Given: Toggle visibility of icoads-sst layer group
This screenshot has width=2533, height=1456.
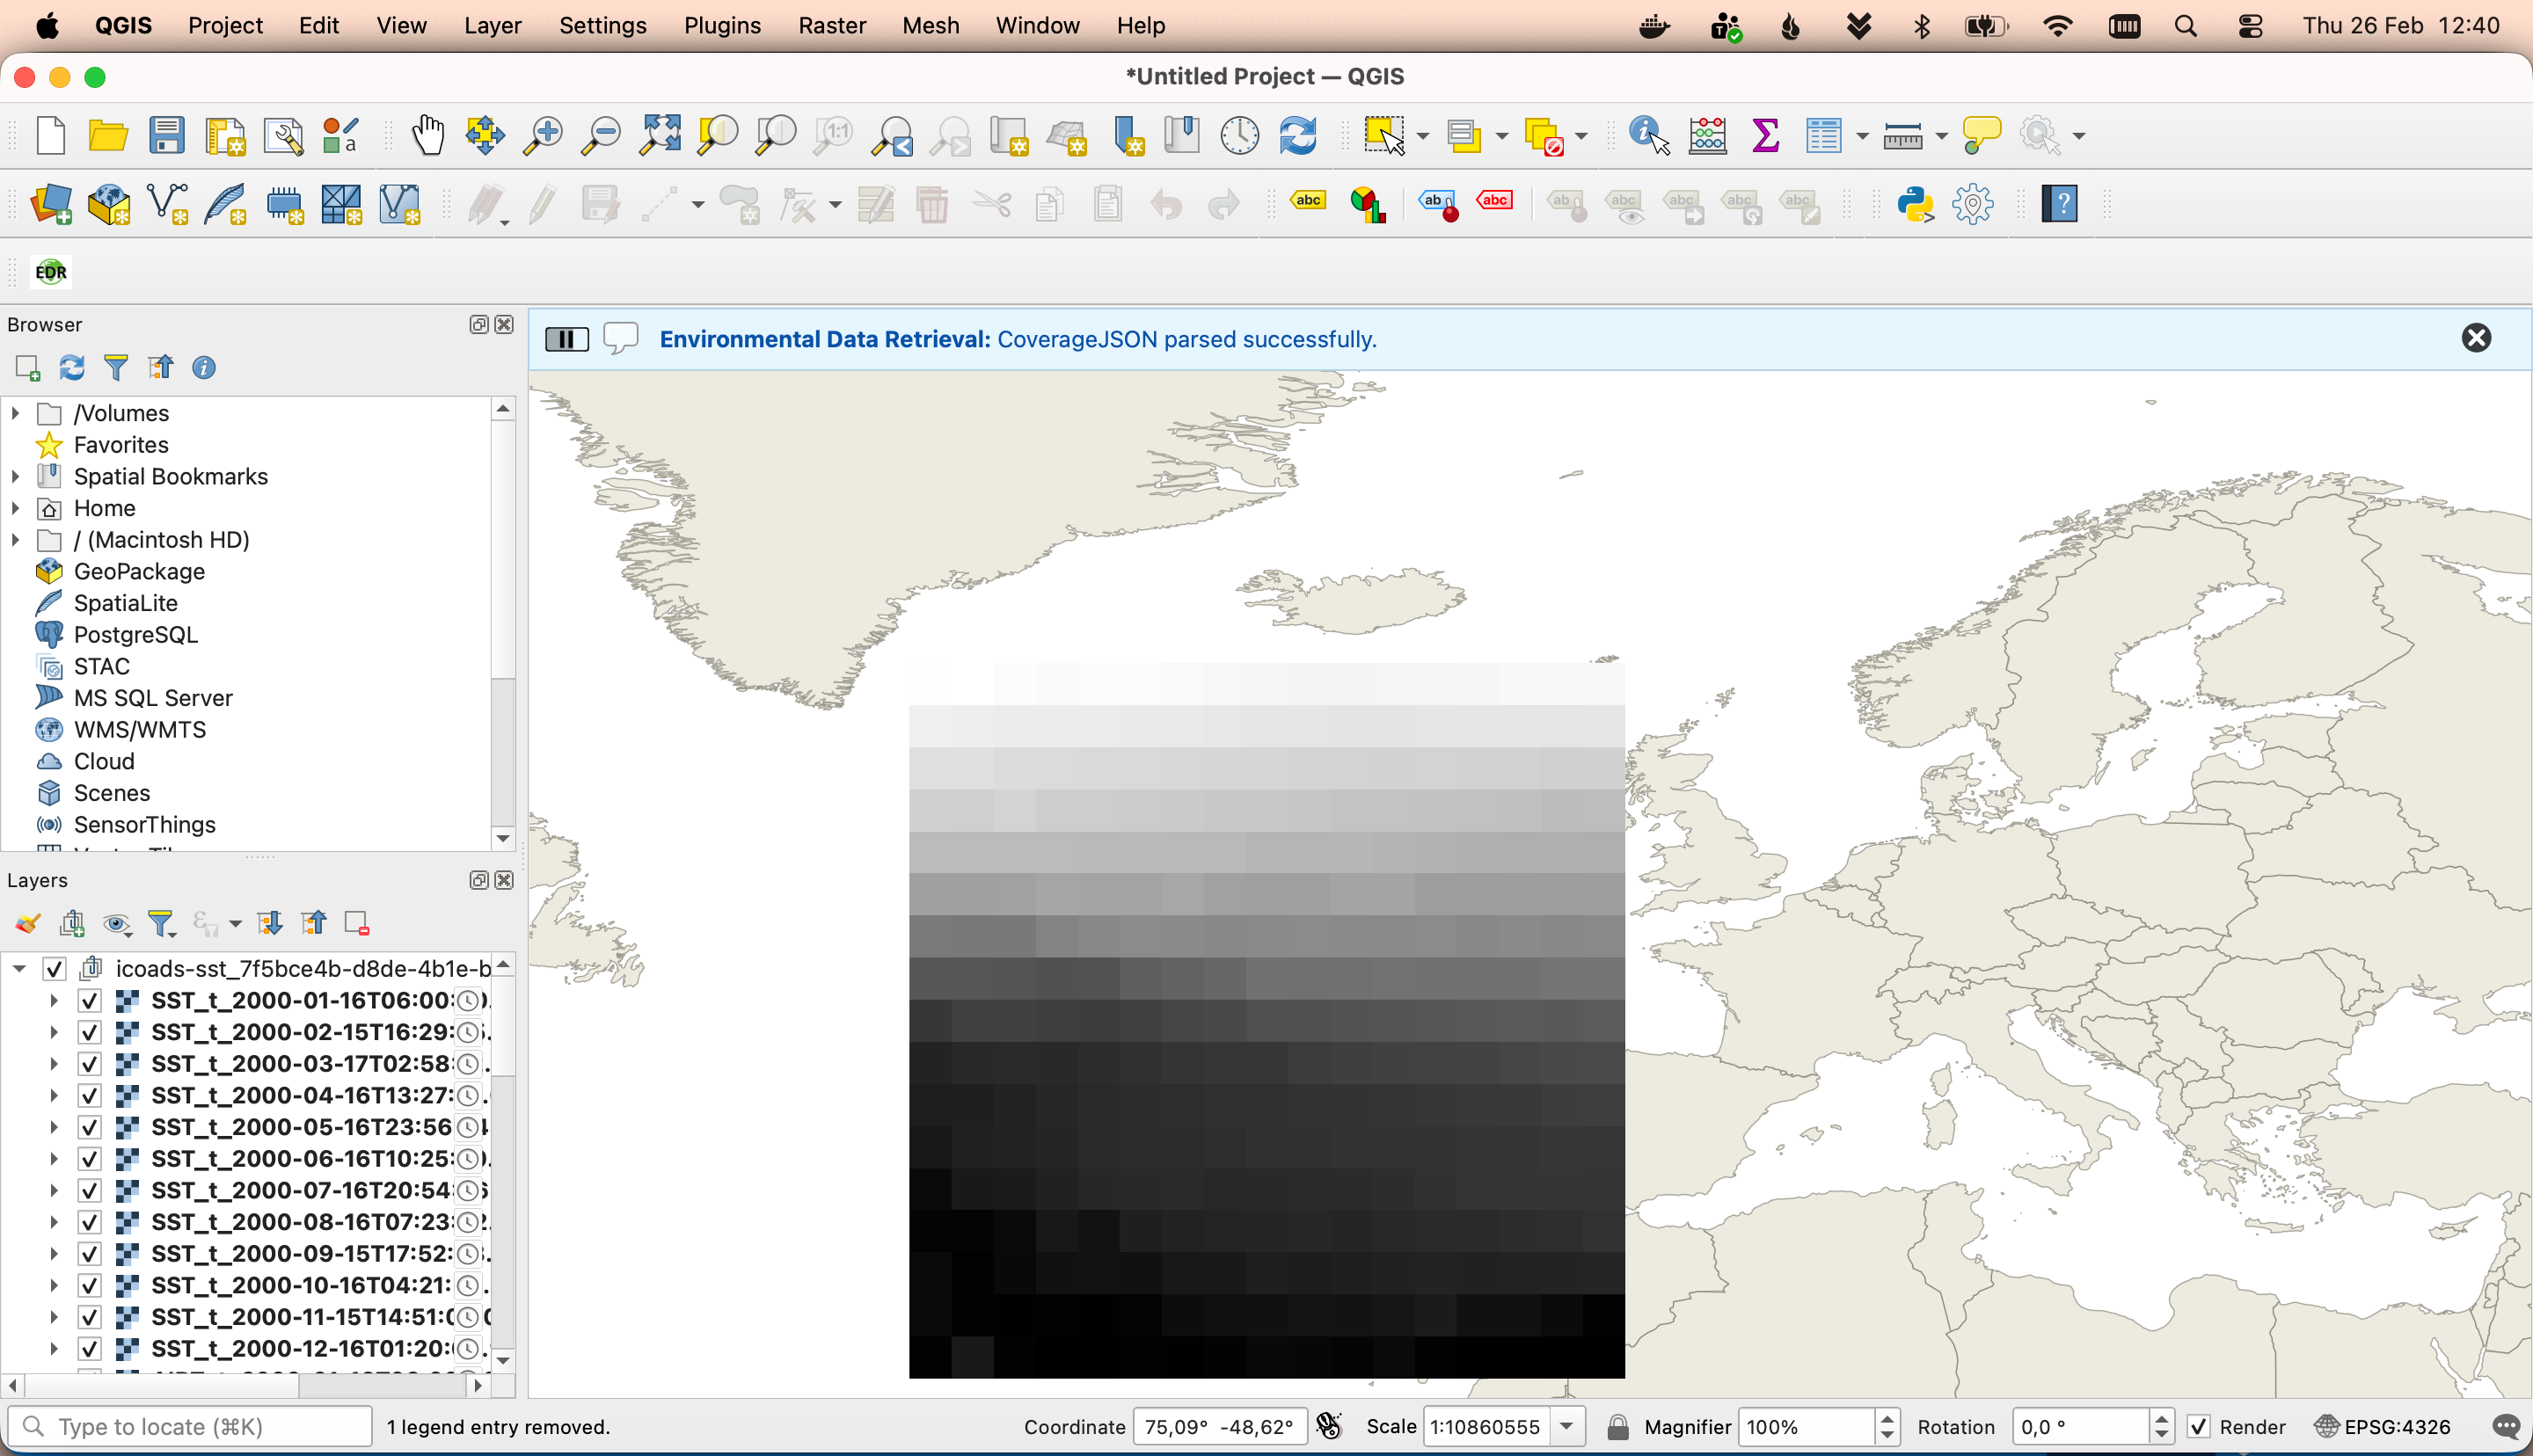Looking at the screenshot, I should tap(55, 969).
